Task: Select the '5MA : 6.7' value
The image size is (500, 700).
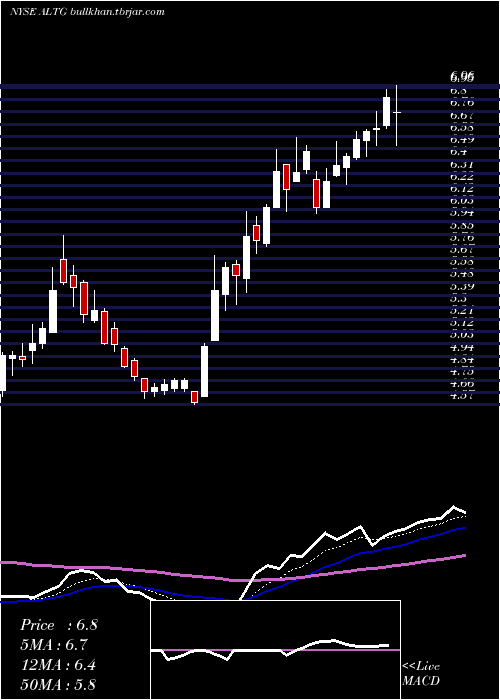Action: (54, 645)
